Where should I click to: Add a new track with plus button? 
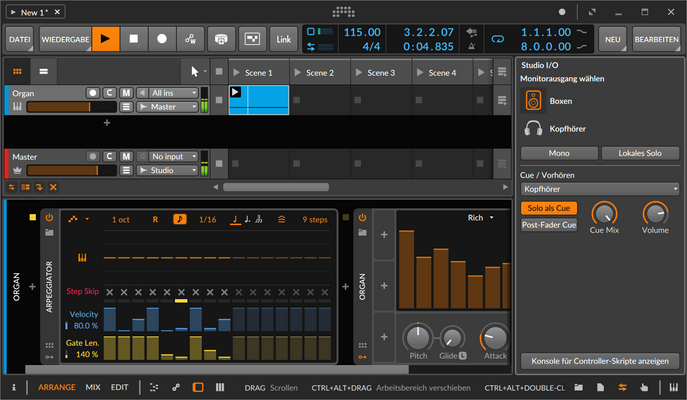point(106,123)
